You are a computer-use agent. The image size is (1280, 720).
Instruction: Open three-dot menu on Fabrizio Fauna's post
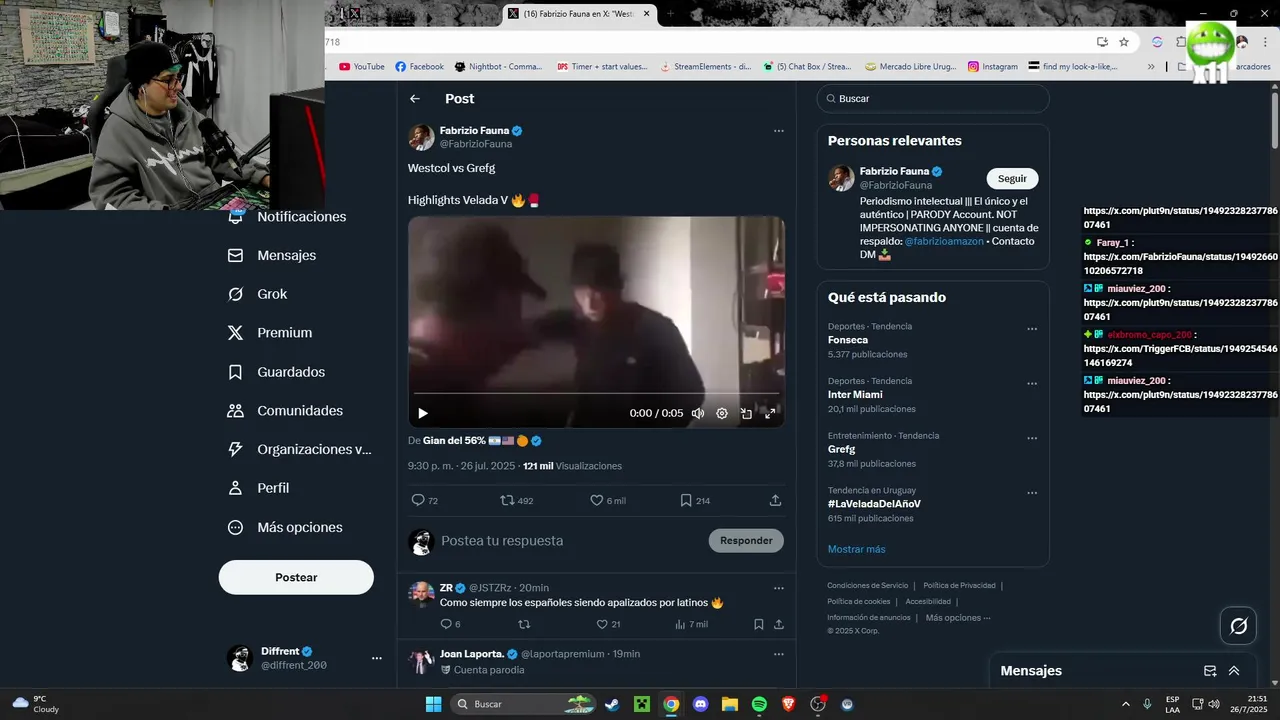[x=778, y=131]
